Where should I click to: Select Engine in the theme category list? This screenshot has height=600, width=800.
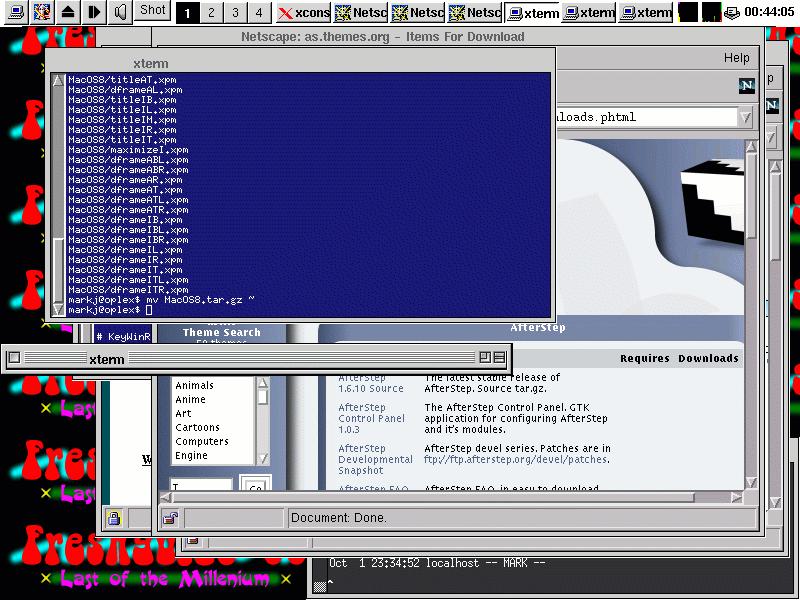pos(191,456)
